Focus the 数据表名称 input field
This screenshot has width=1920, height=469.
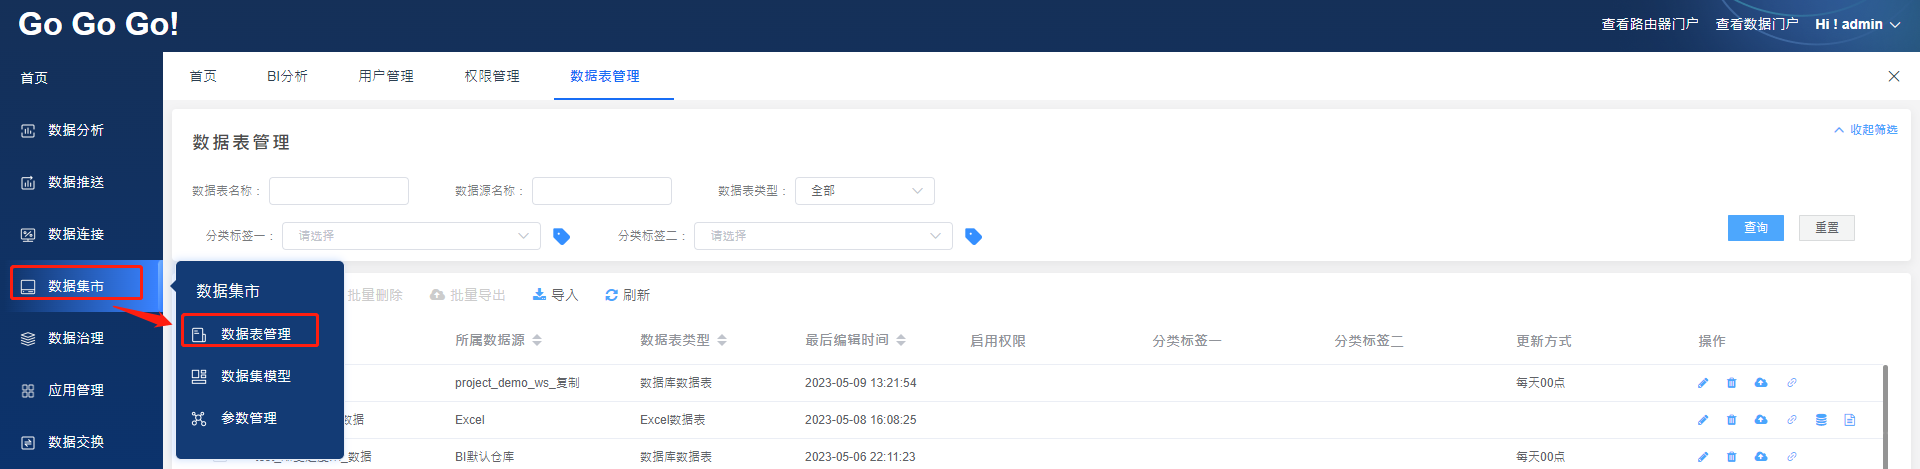point(339,191)
